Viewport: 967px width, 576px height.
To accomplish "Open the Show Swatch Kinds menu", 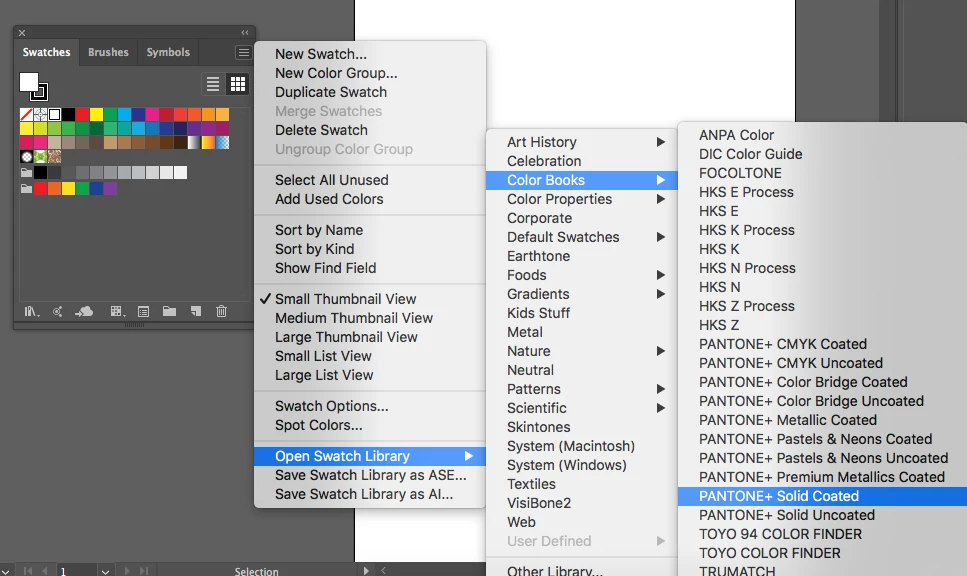I will tap(117, 311).
